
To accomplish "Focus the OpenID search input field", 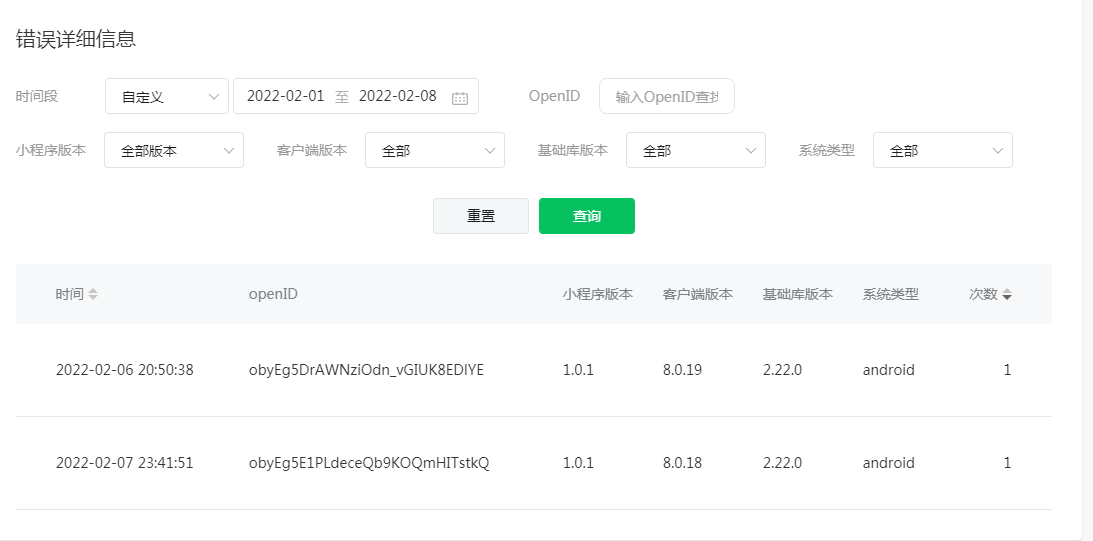I will click(667, 96).
